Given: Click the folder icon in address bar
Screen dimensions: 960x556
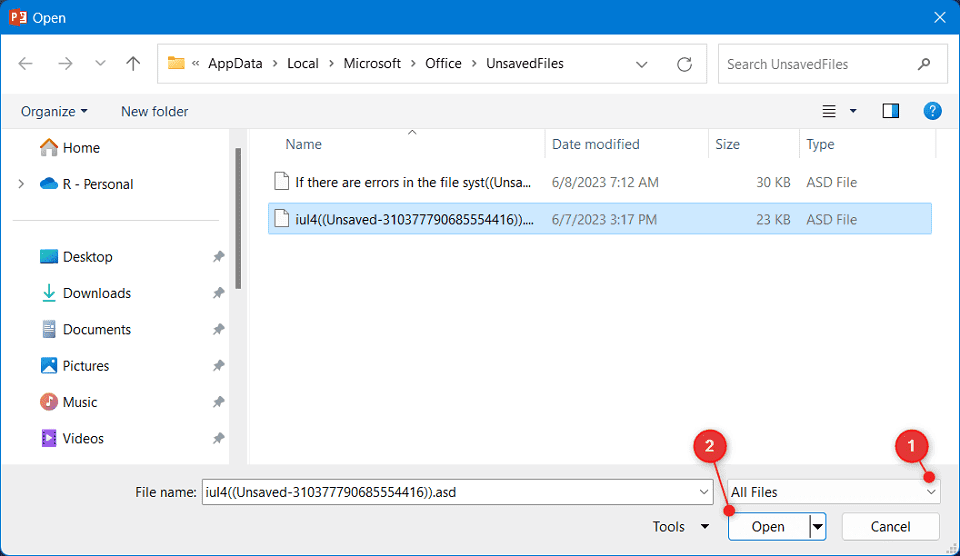Looking at the screenshot, I should [x=176, y=63].
